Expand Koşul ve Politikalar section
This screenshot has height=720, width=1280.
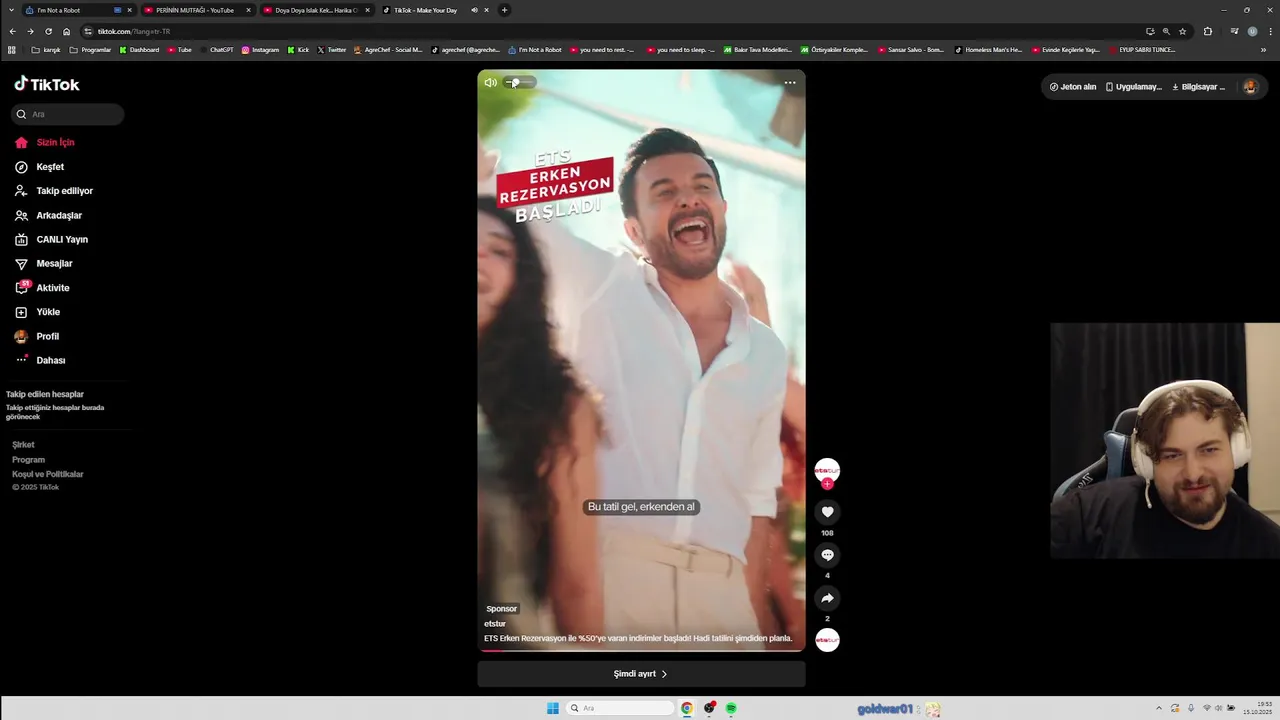(48, 474)
